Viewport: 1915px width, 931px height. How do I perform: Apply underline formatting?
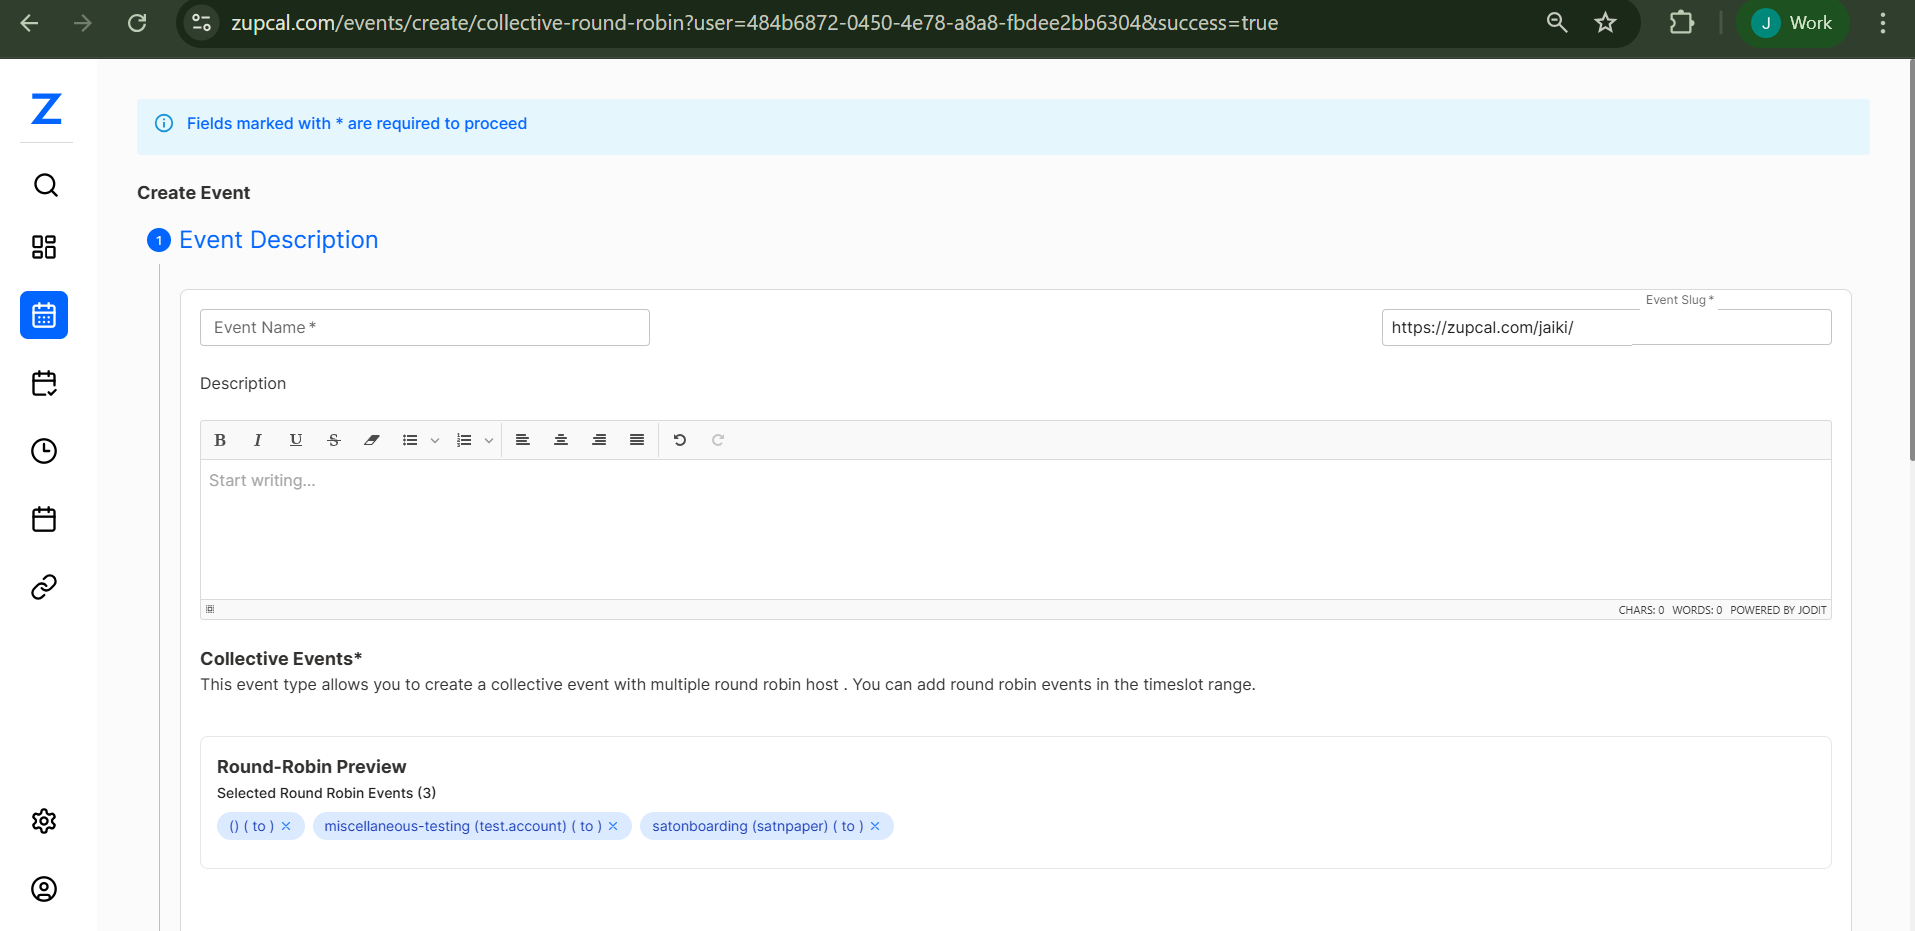(x=296, y=440)
